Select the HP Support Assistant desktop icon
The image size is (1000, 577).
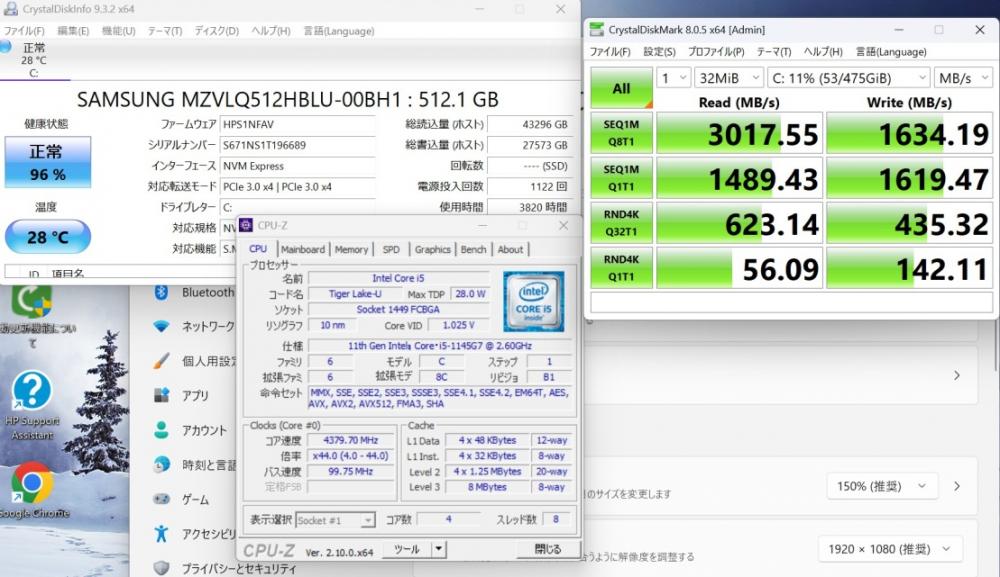coord(32,405)
